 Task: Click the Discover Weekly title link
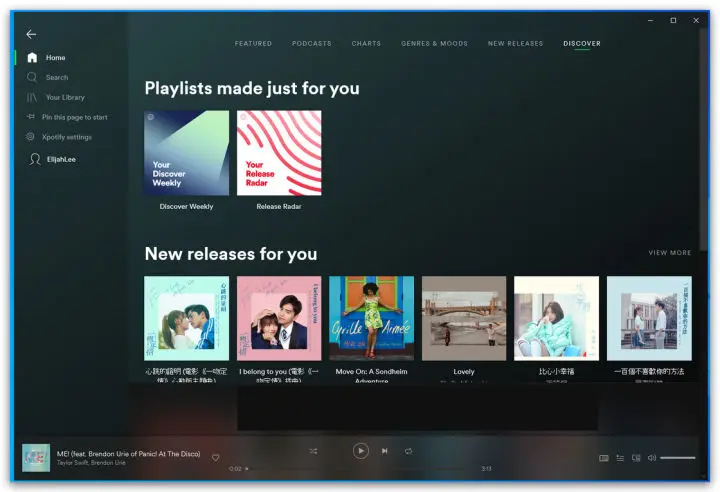(x=186, y=207)
